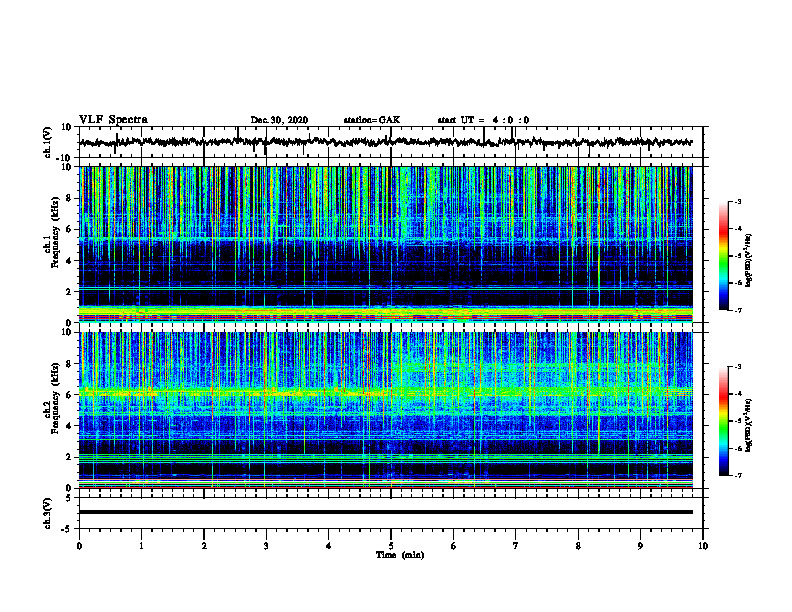Screen dimensions: 792x612
Task: Click time-axis tick label "9"
Action: click(x=640, y=546)
